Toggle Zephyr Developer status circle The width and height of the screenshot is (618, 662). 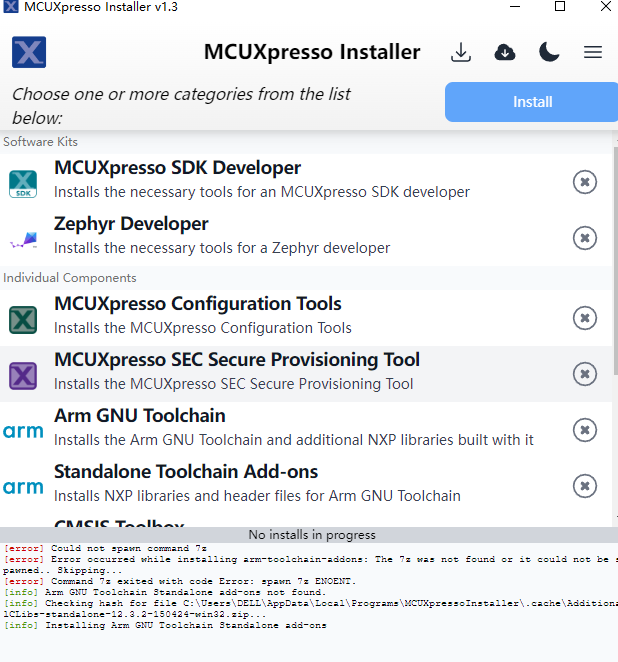click(x=585, y=238)
